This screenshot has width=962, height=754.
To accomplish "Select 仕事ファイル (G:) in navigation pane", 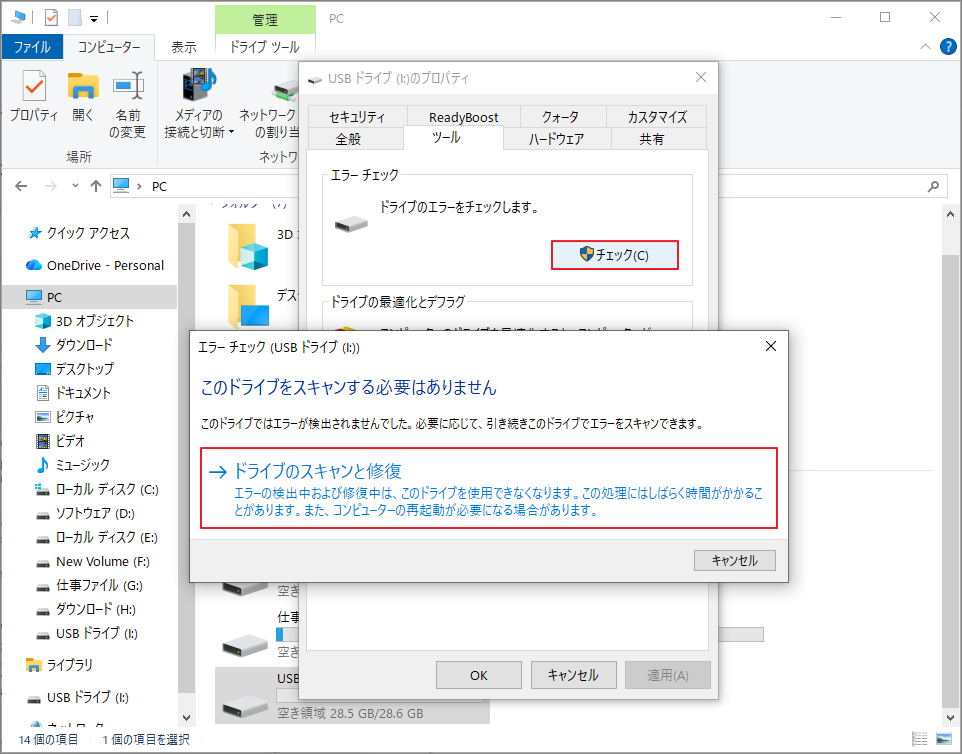I will tap(89, 585).
